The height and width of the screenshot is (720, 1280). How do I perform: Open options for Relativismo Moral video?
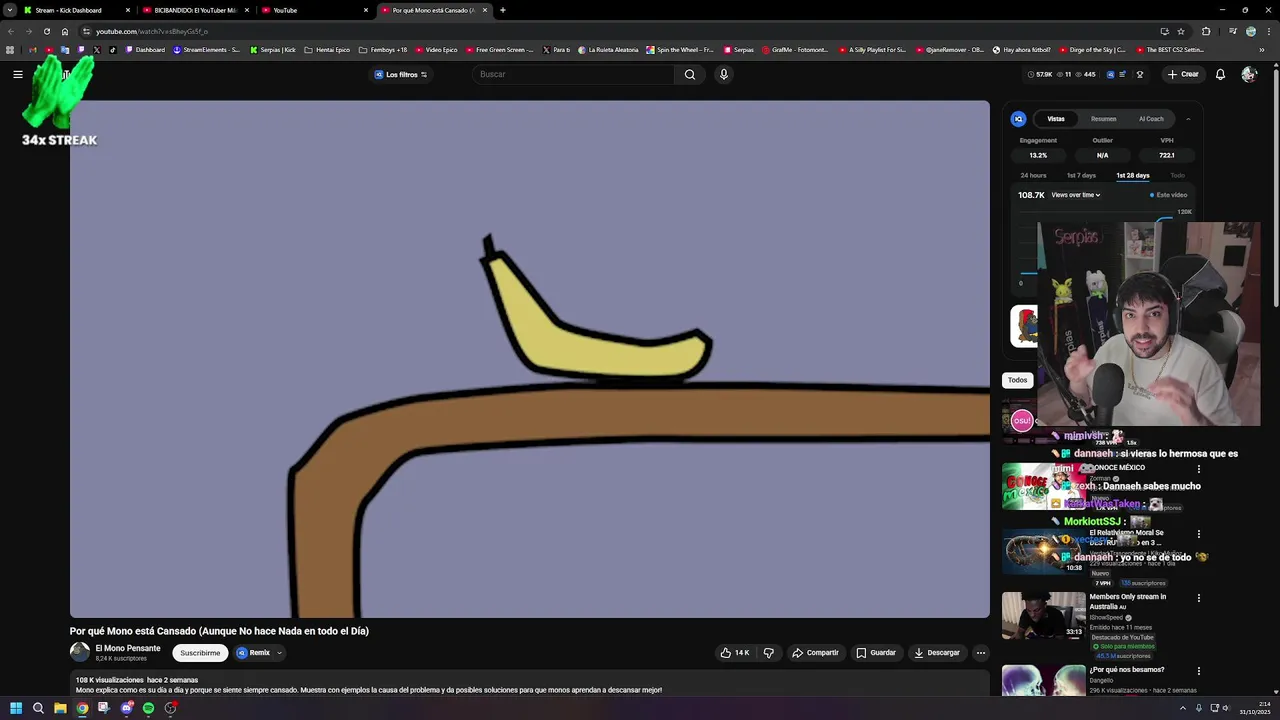tap(1199, 534)
